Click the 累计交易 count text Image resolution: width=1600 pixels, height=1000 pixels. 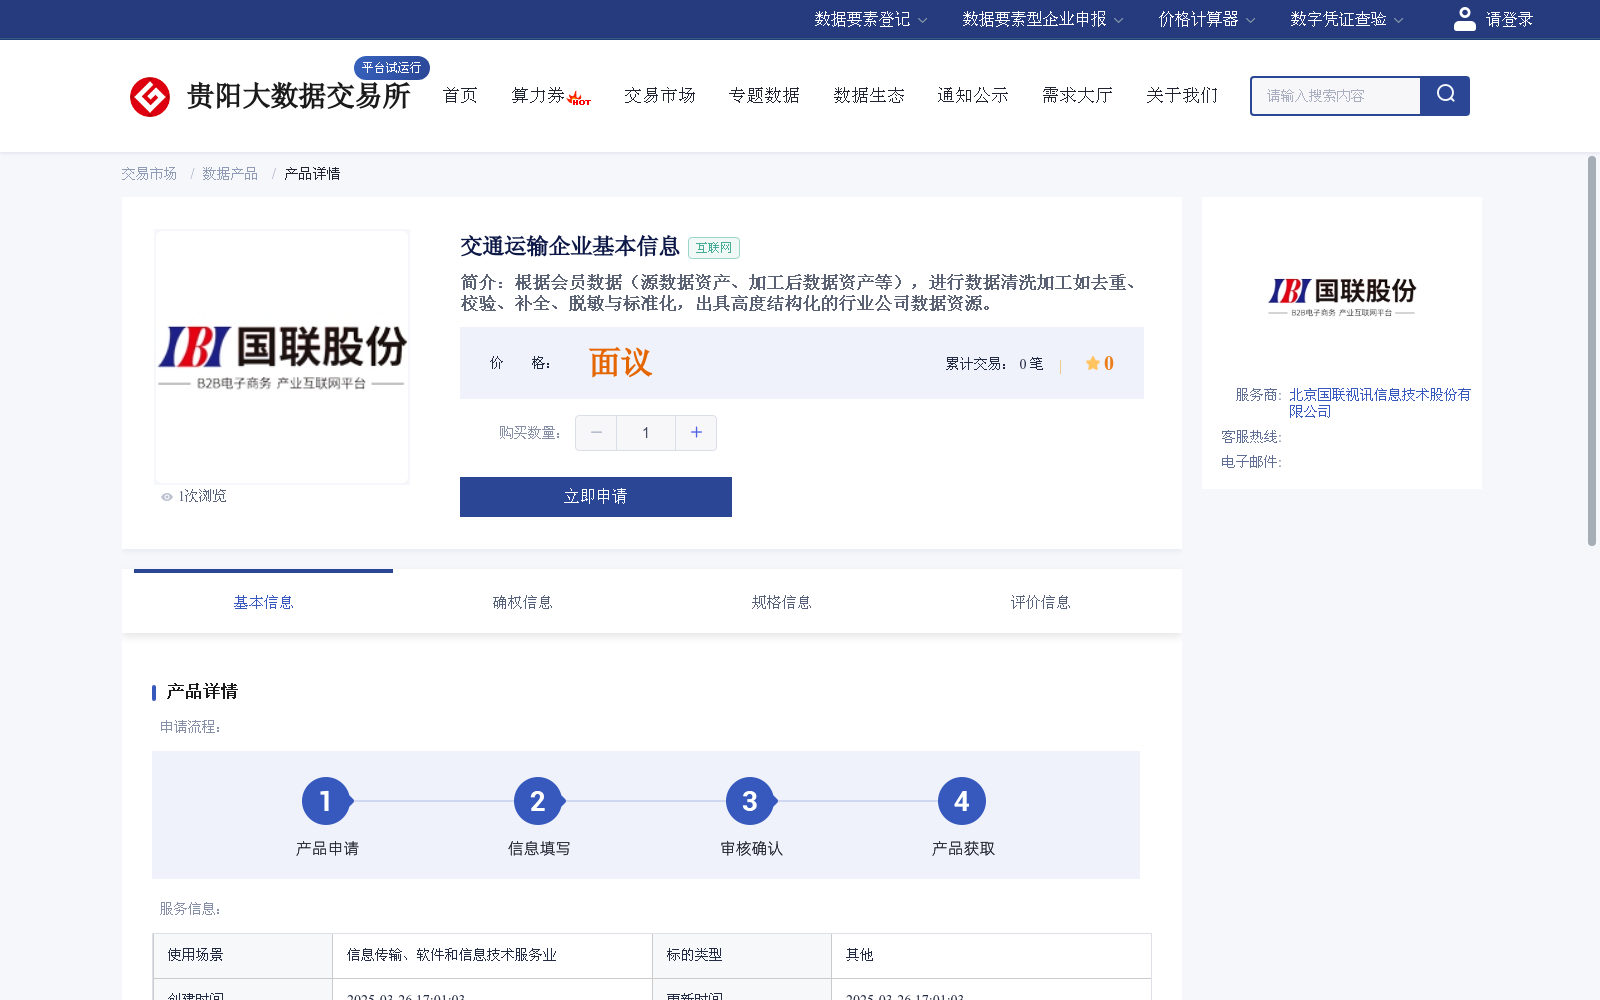point(994,364)
